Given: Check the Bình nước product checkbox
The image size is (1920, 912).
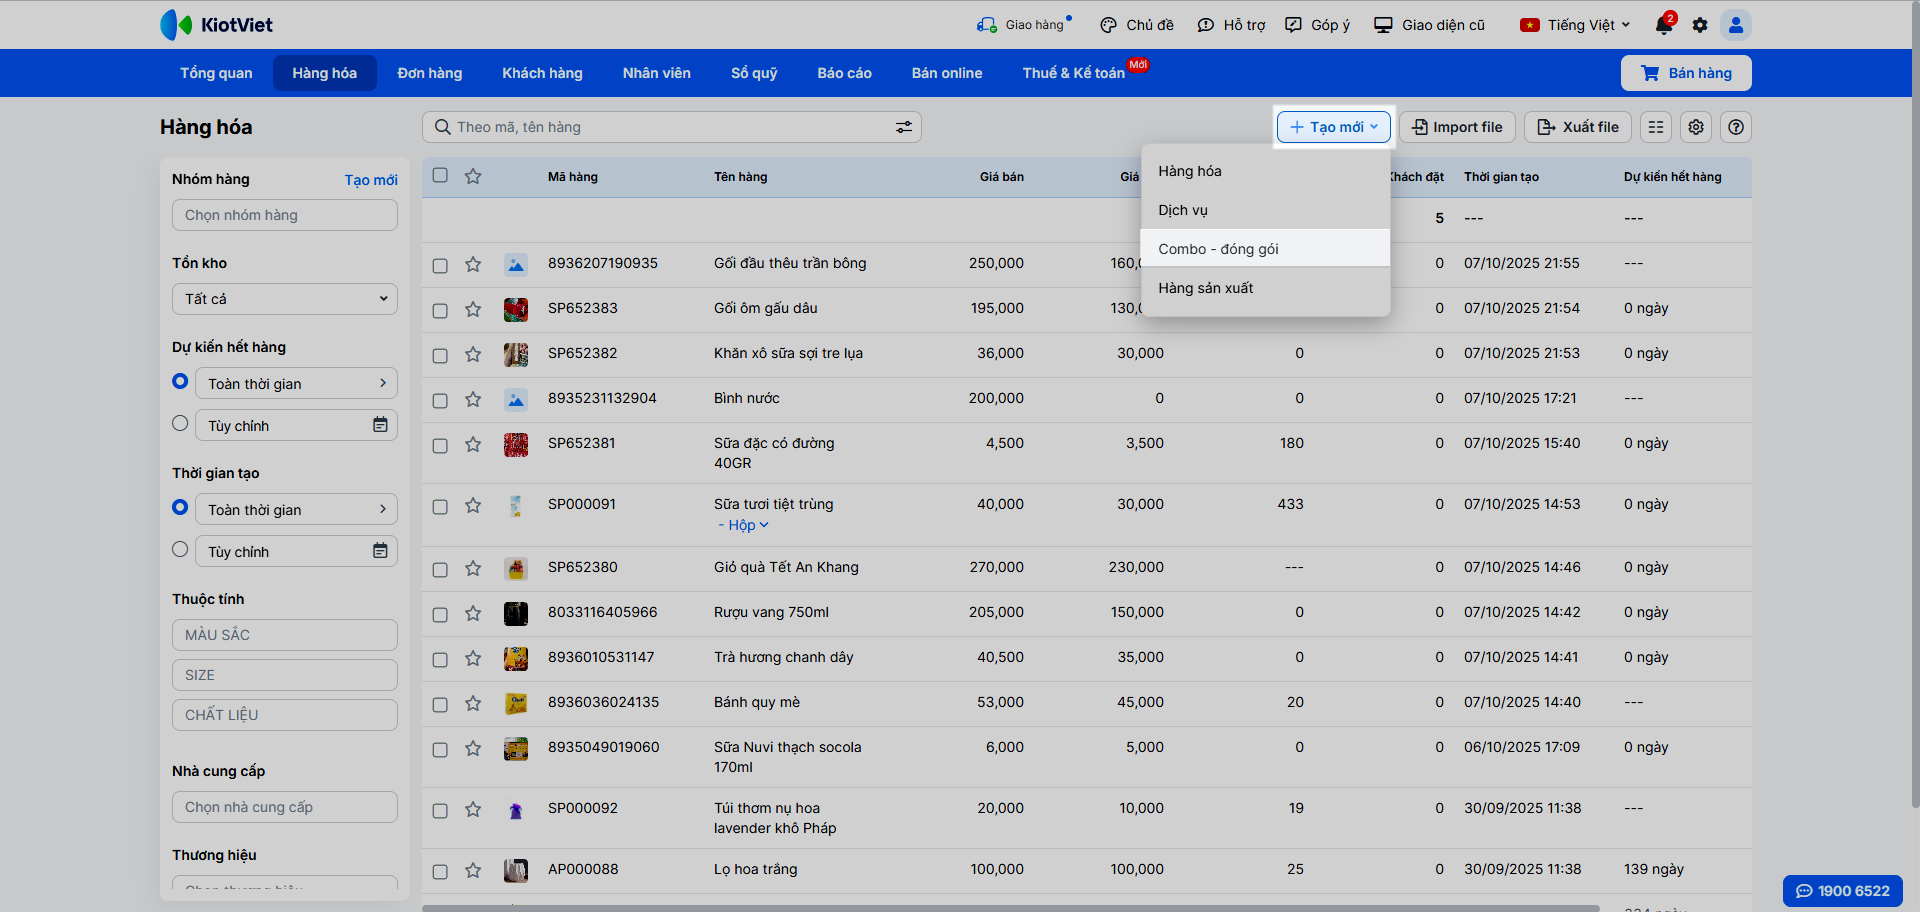Looking at the screenshot, I should 440,400.
